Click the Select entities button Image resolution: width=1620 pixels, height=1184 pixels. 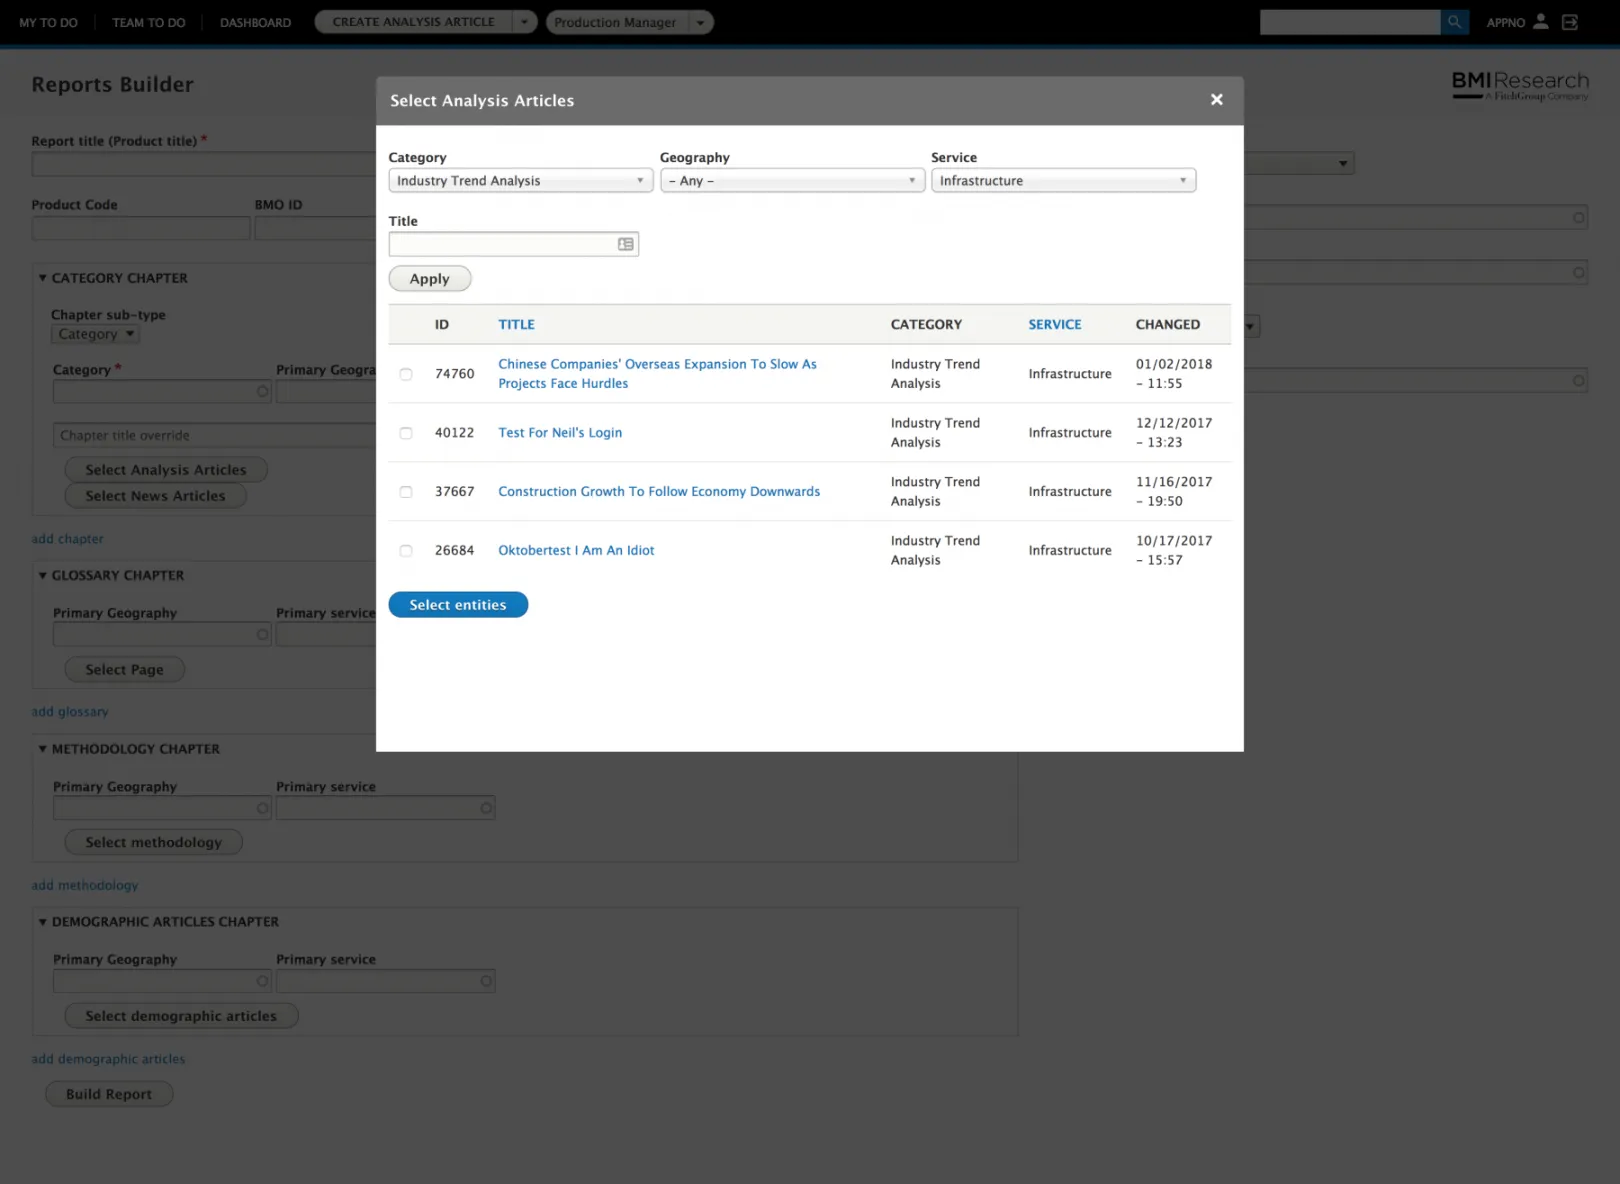pos(458,605)
